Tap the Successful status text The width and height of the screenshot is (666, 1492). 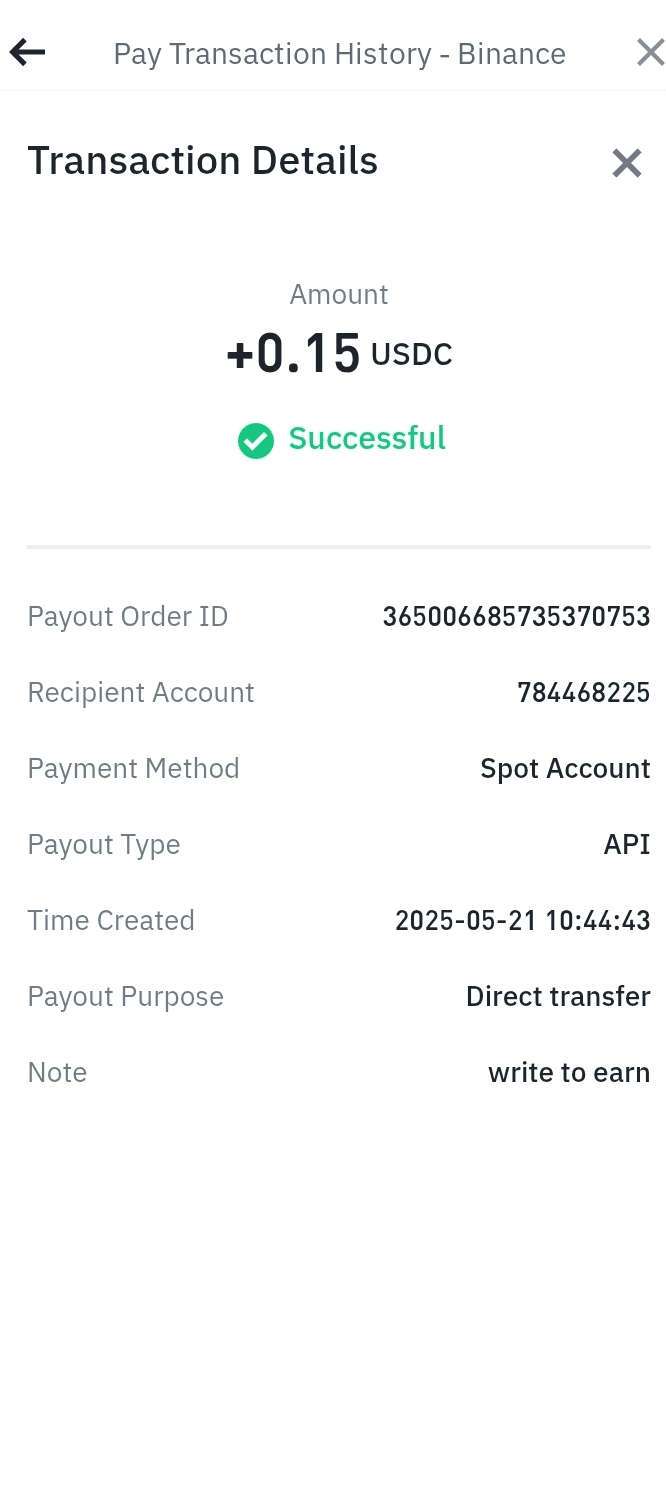pos(367,438)
